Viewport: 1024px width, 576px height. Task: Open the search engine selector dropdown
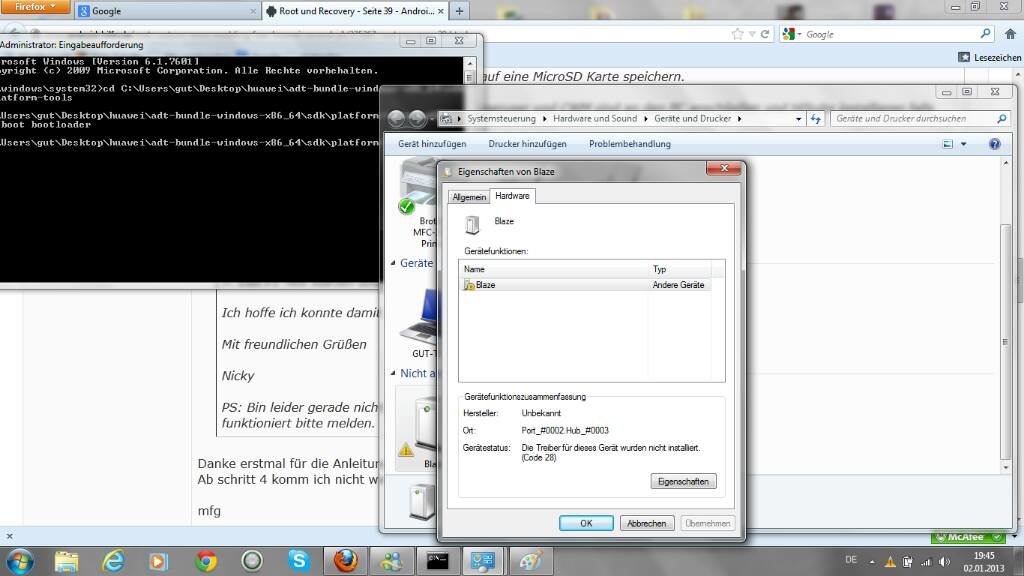tap(792, 34)
